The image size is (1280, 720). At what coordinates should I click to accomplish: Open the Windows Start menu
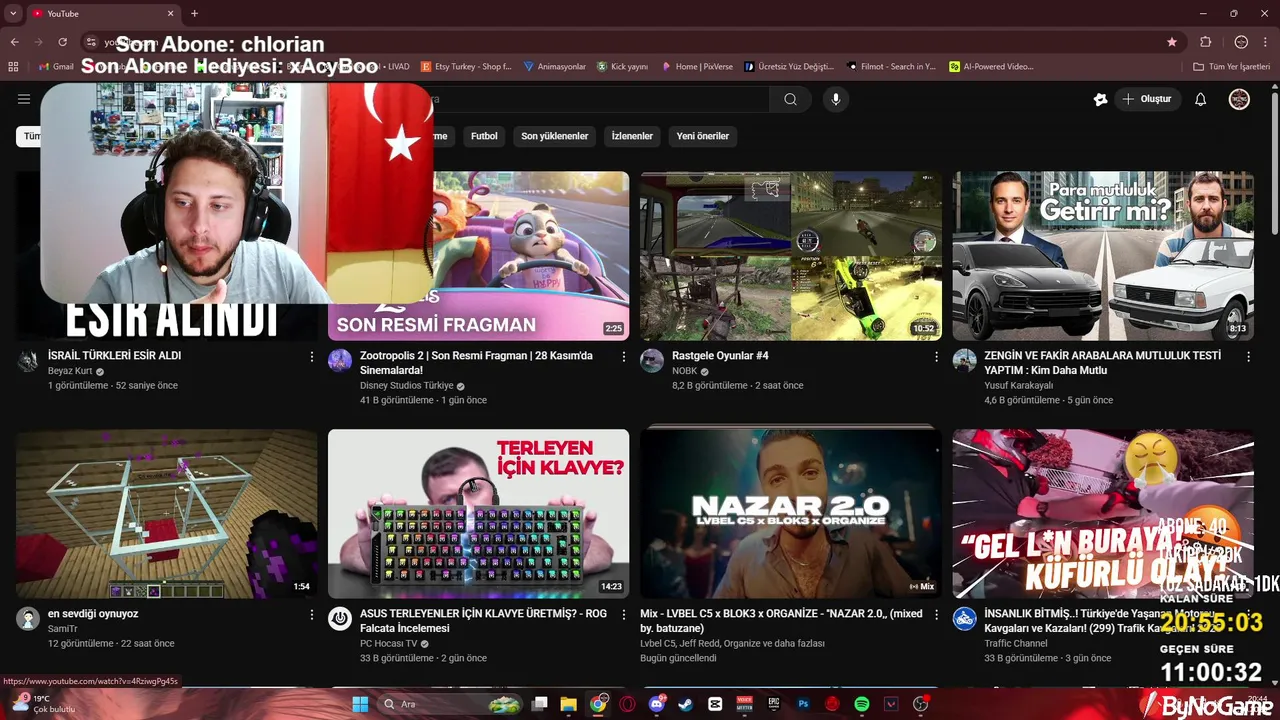click(360, 704)
